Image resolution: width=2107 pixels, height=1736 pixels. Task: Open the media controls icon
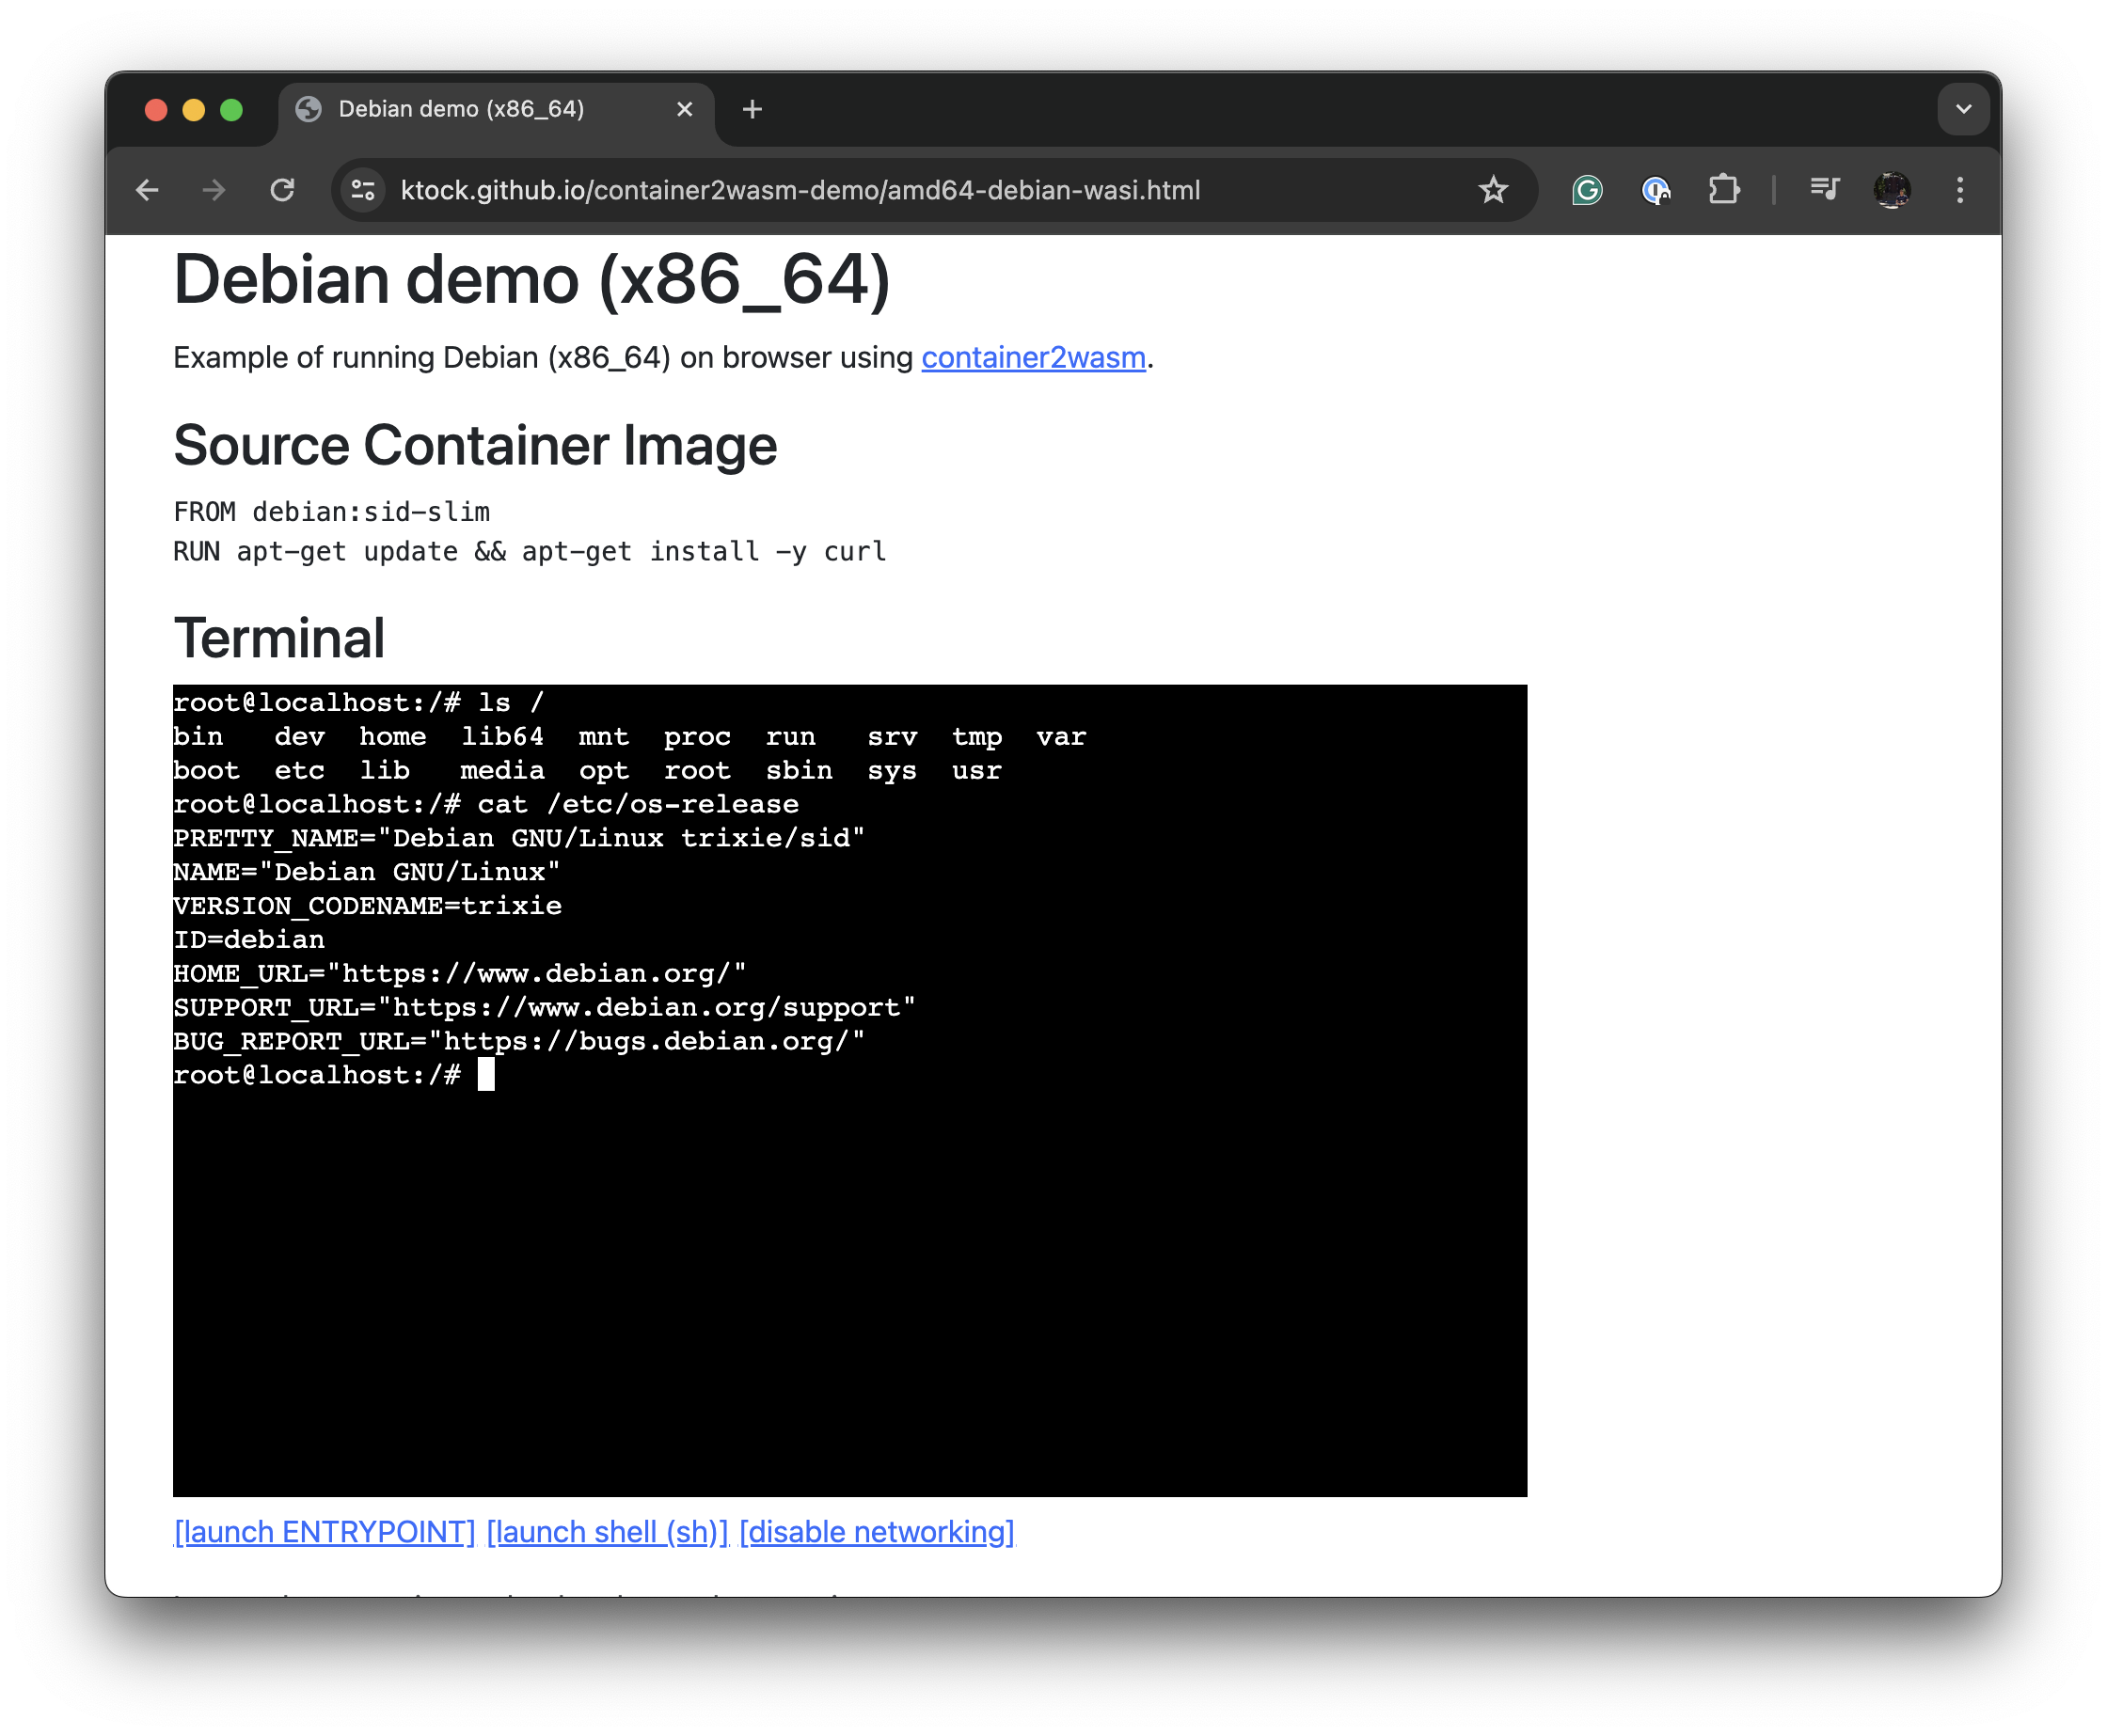point(1824,188)
